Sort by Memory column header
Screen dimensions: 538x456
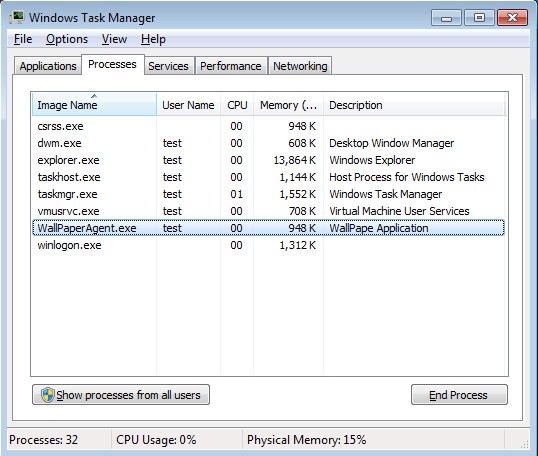click(288, 105)
